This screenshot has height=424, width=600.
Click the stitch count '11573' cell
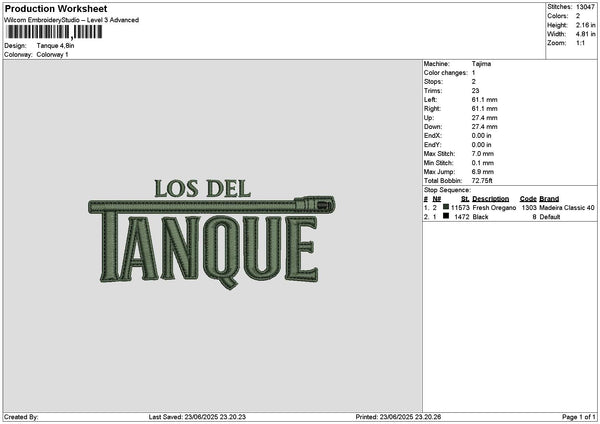(460, 207)
